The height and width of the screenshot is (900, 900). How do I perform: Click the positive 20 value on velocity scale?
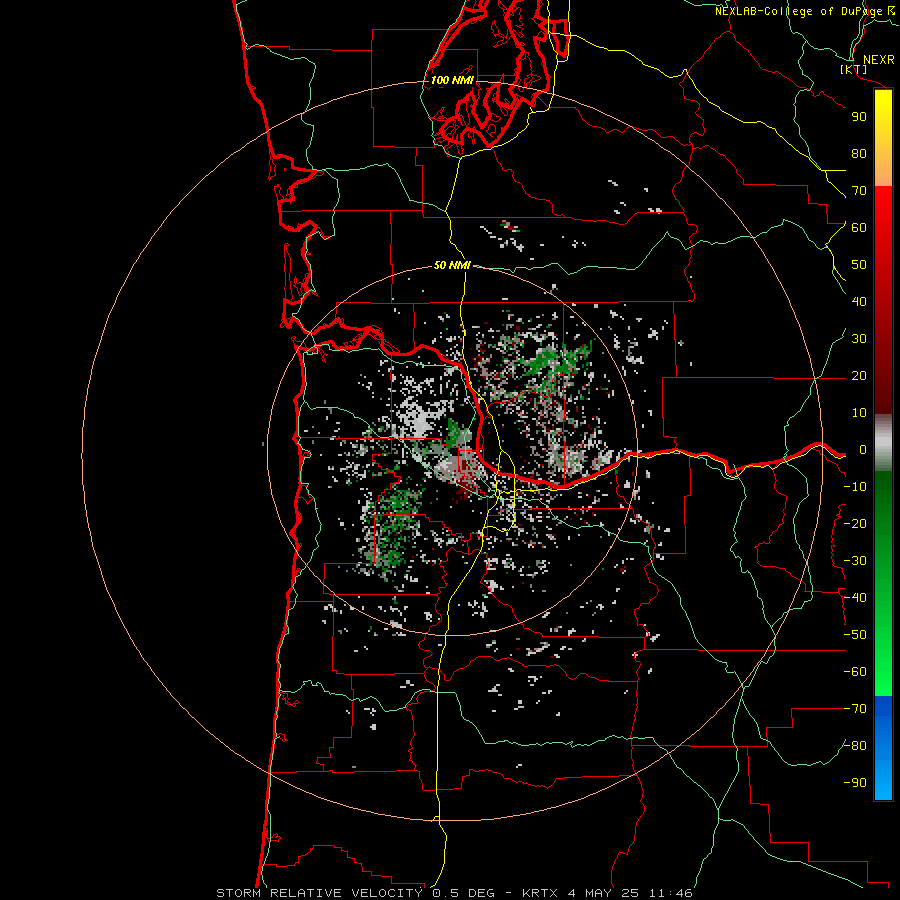[x=859, y=376]
